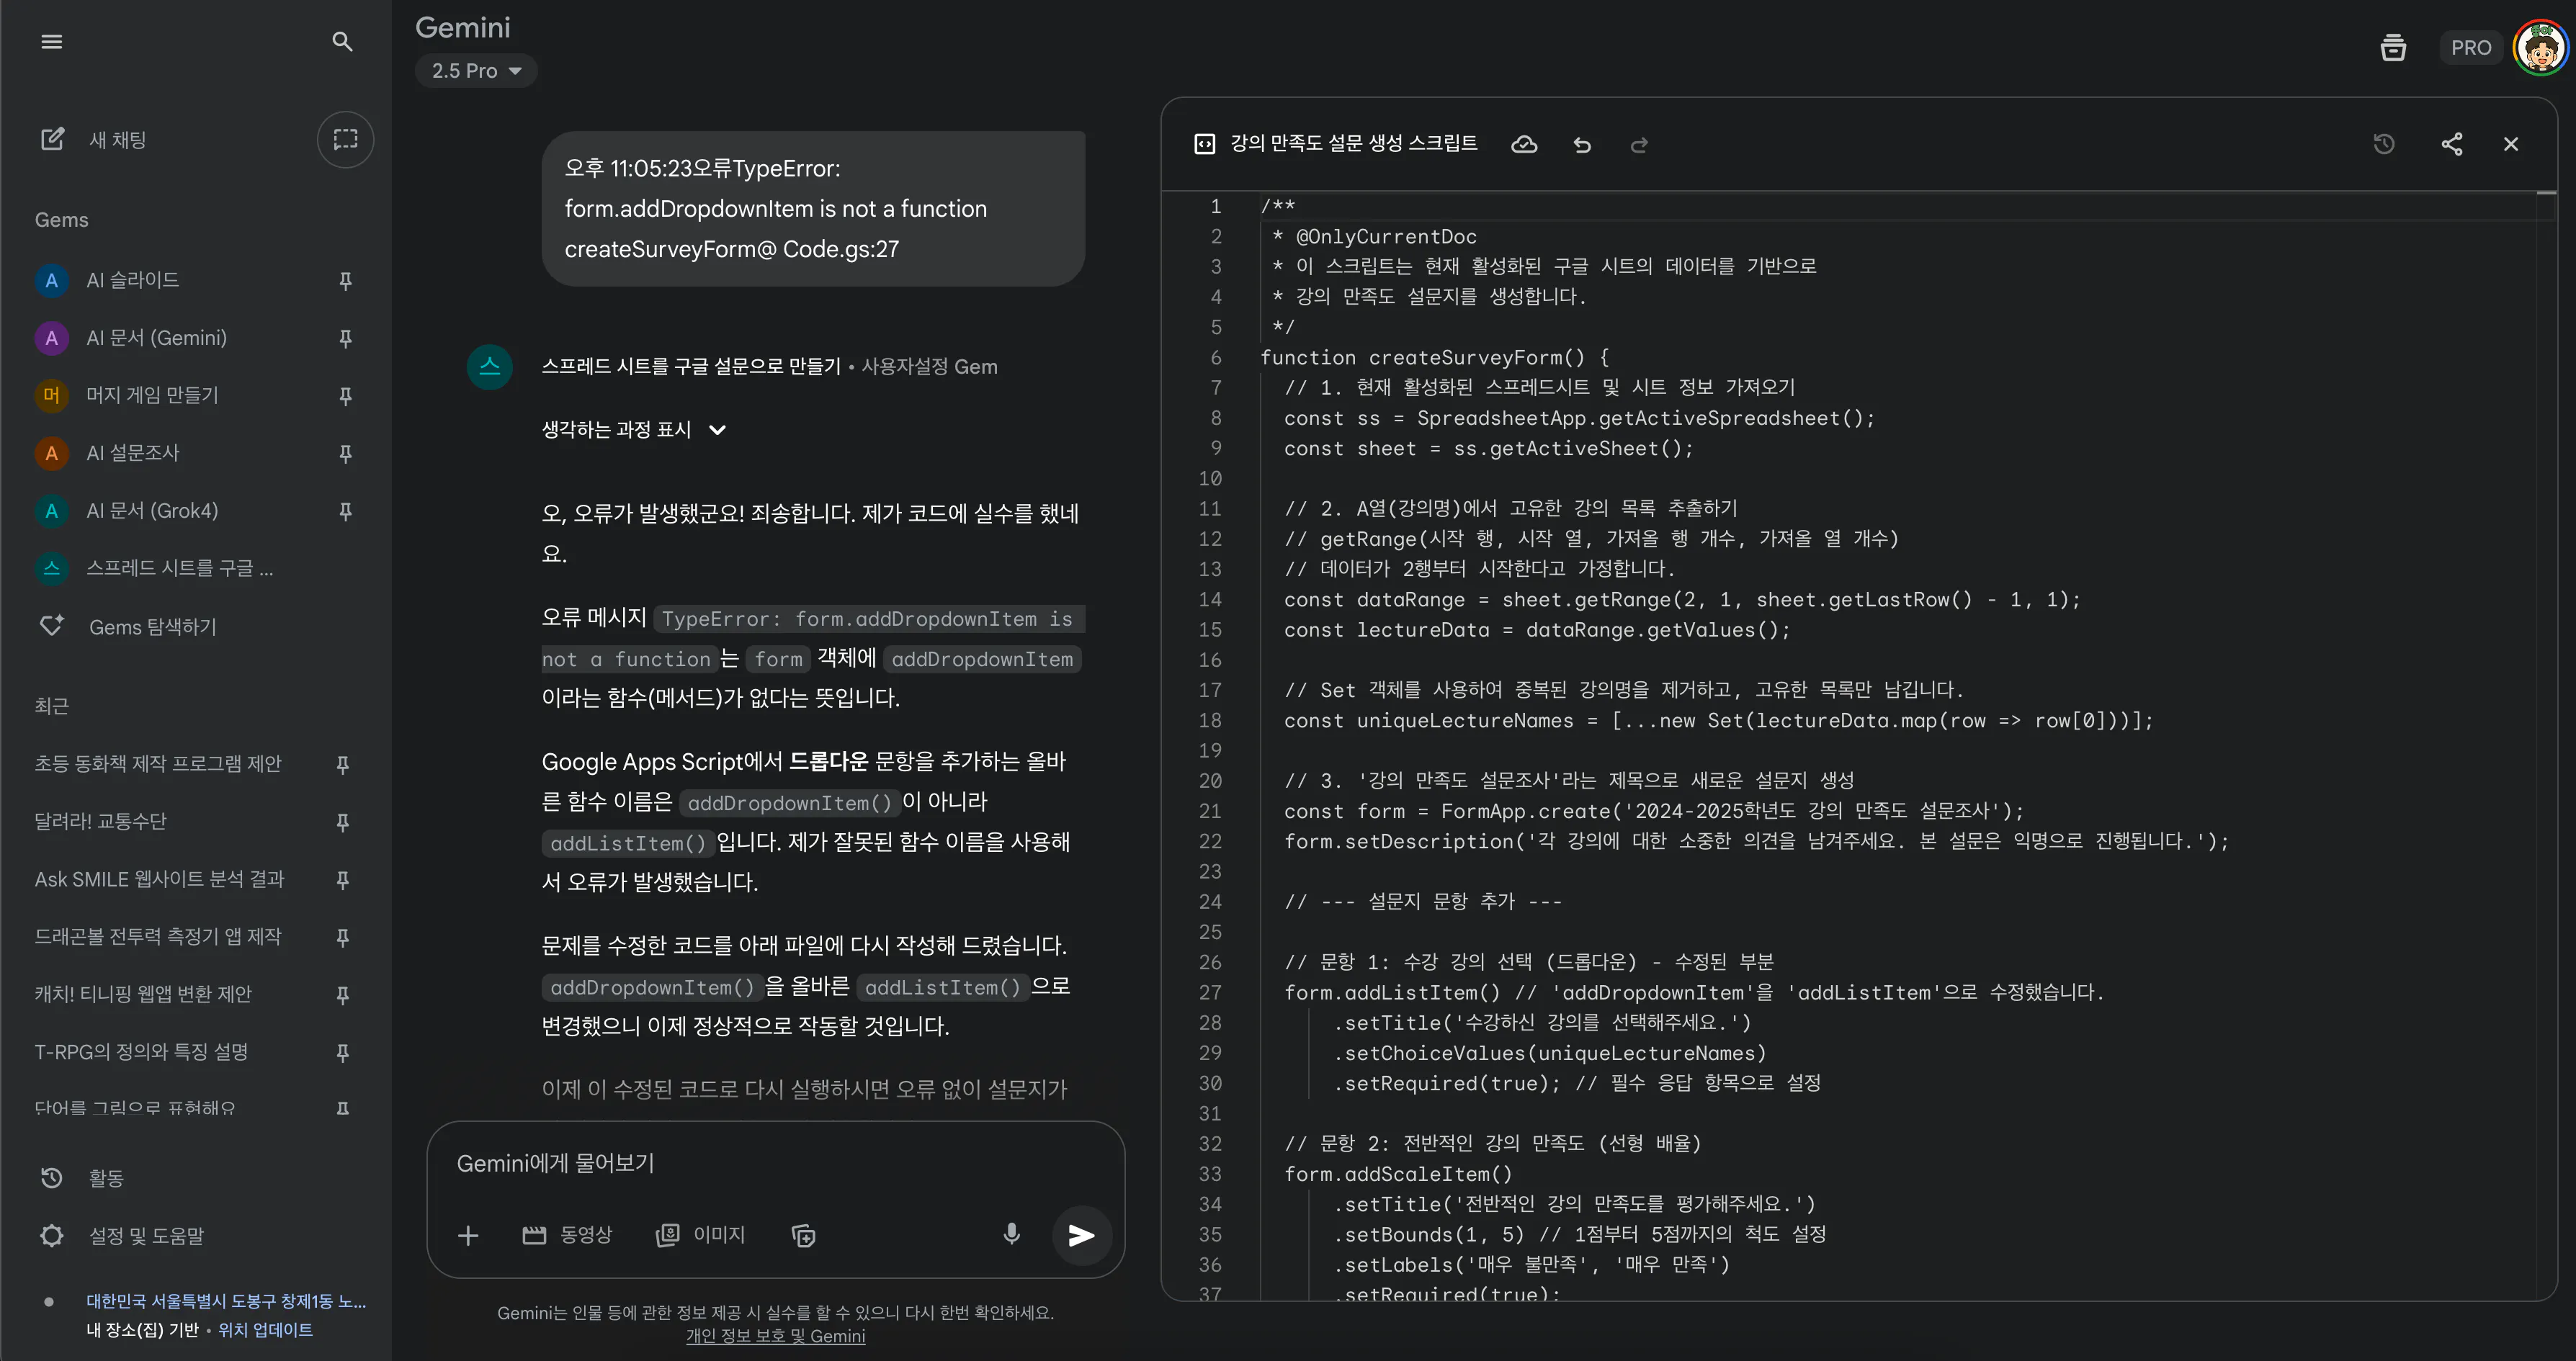The height and width of the screenshot is (1361, 2576).
Task: Open version history clock icon
Action: pyautogui.click(x=2384, y=144)
